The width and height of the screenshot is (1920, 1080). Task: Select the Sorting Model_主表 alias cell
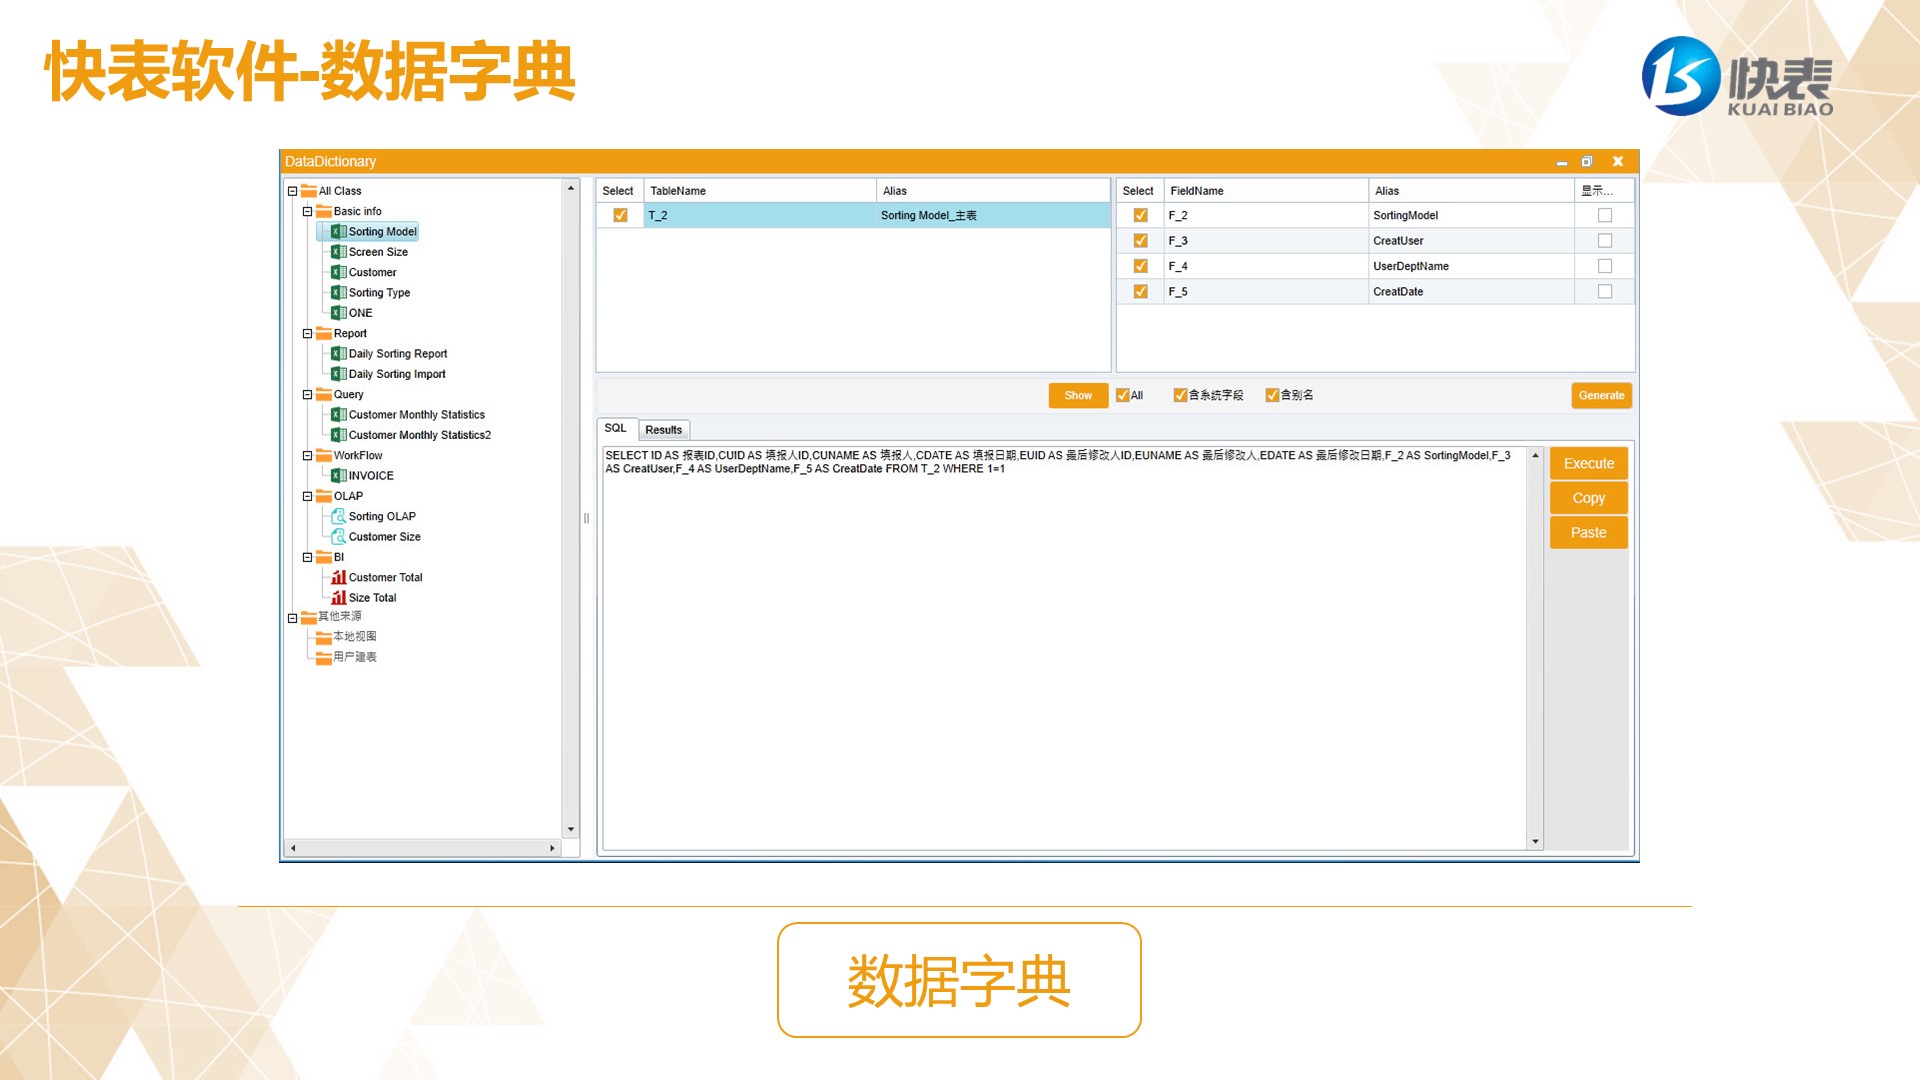tap(993, 215)
